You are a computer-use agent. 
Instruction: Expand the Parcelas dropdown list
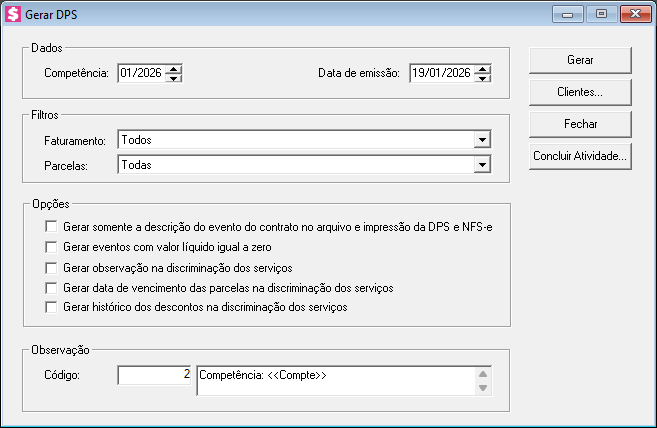click(x=482, y=164)
